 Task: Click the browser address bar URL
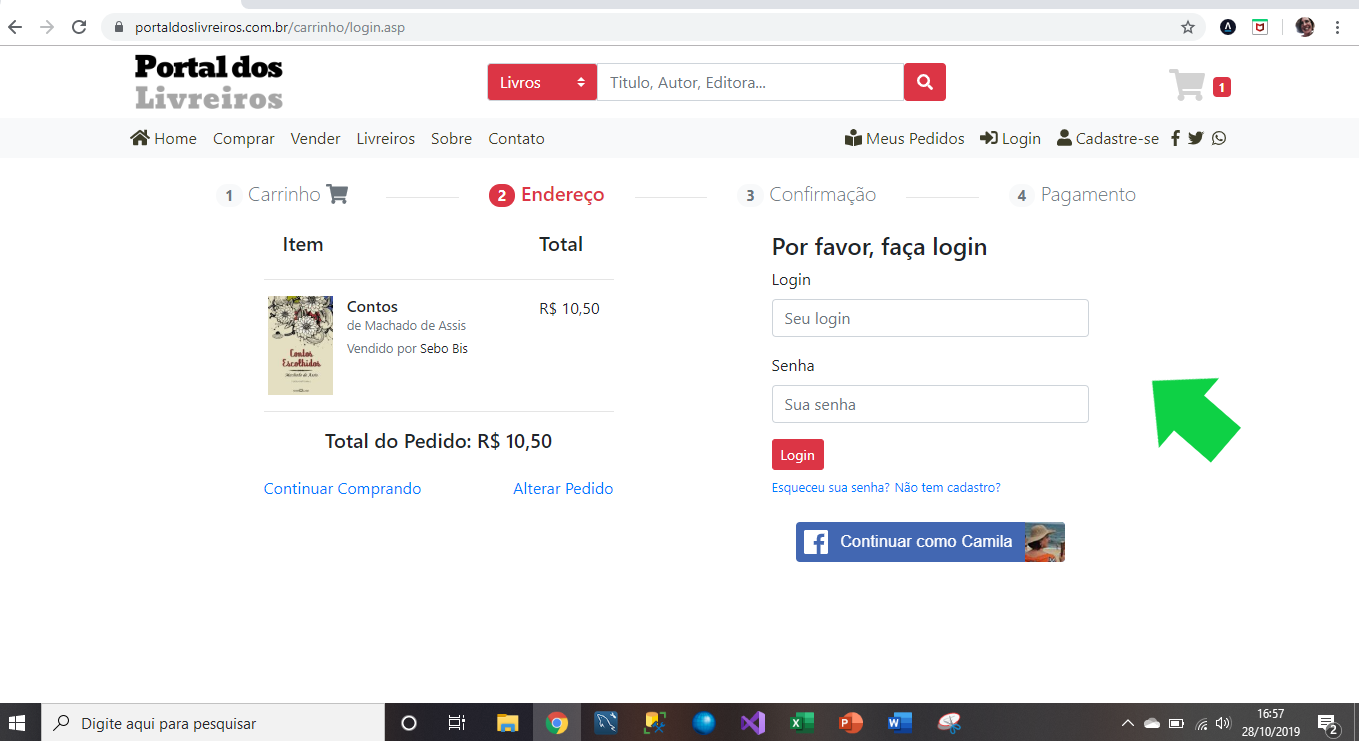tap(270, 27)
